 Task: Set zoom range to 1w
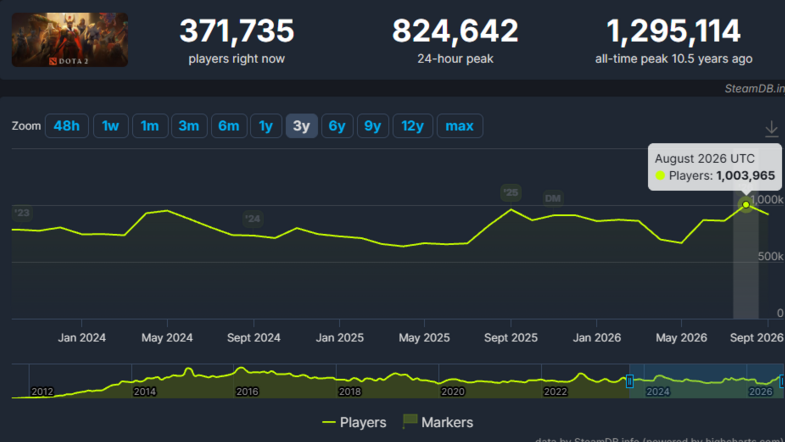[111, 126]
